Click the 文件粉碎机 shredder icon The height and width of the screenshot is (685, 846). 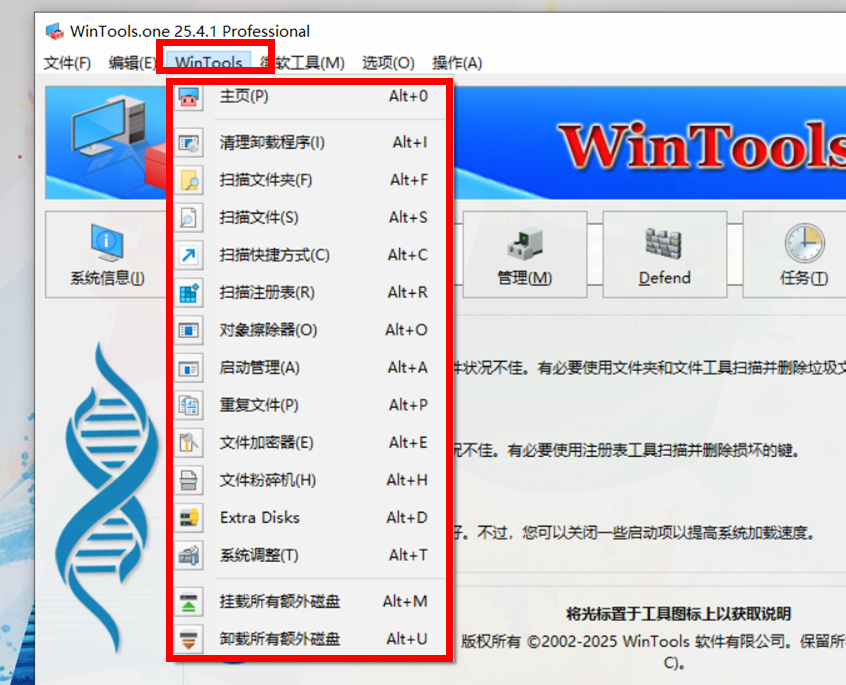point(188,481)
